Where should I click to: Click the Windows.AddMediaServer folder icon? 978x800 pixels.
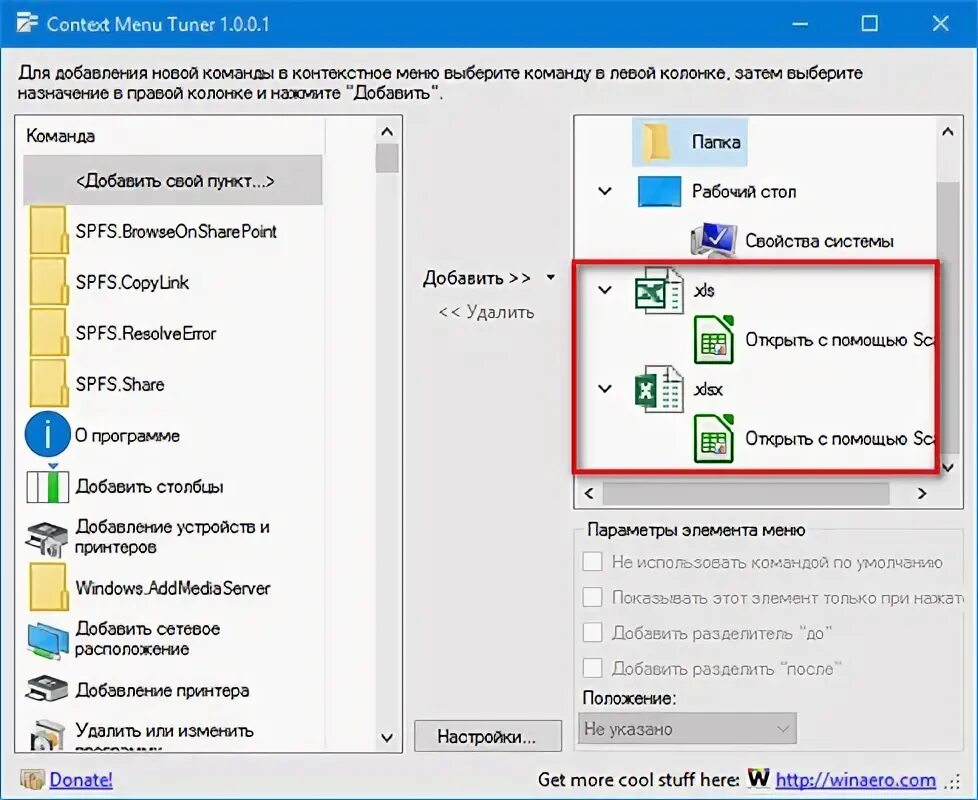47,588
